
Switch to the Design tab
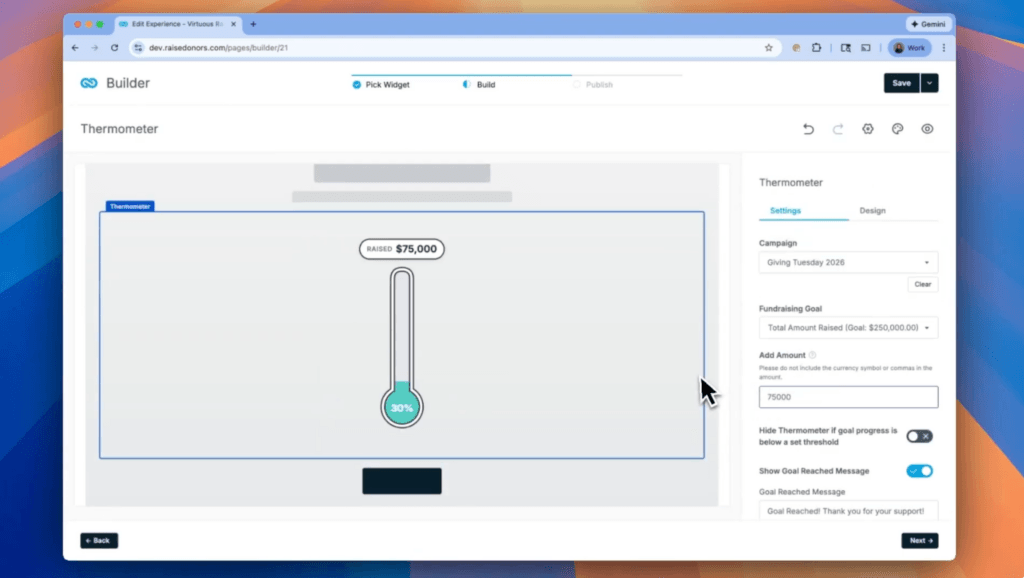pos(872,210)
